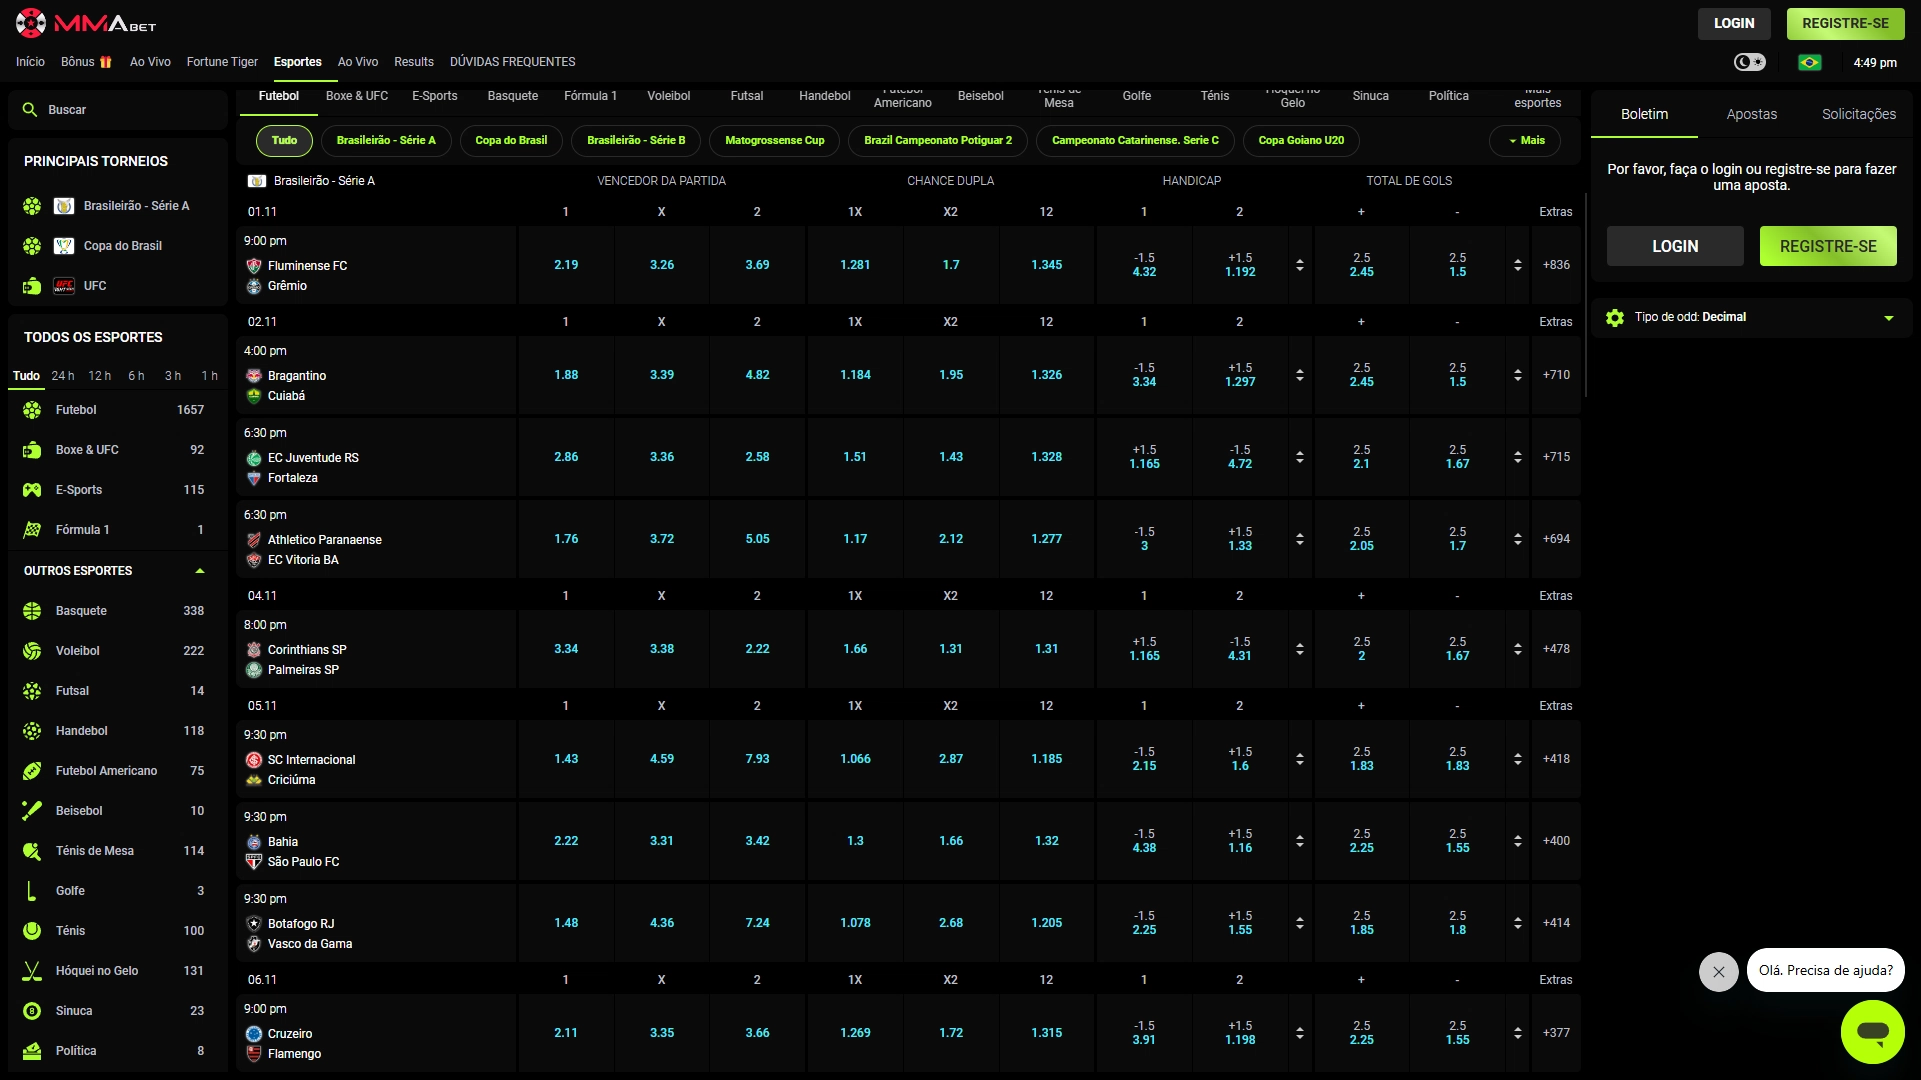1921x1080 pixels.
Task: Open the Esportes navigation item
Action: click(x=297, y=62)
